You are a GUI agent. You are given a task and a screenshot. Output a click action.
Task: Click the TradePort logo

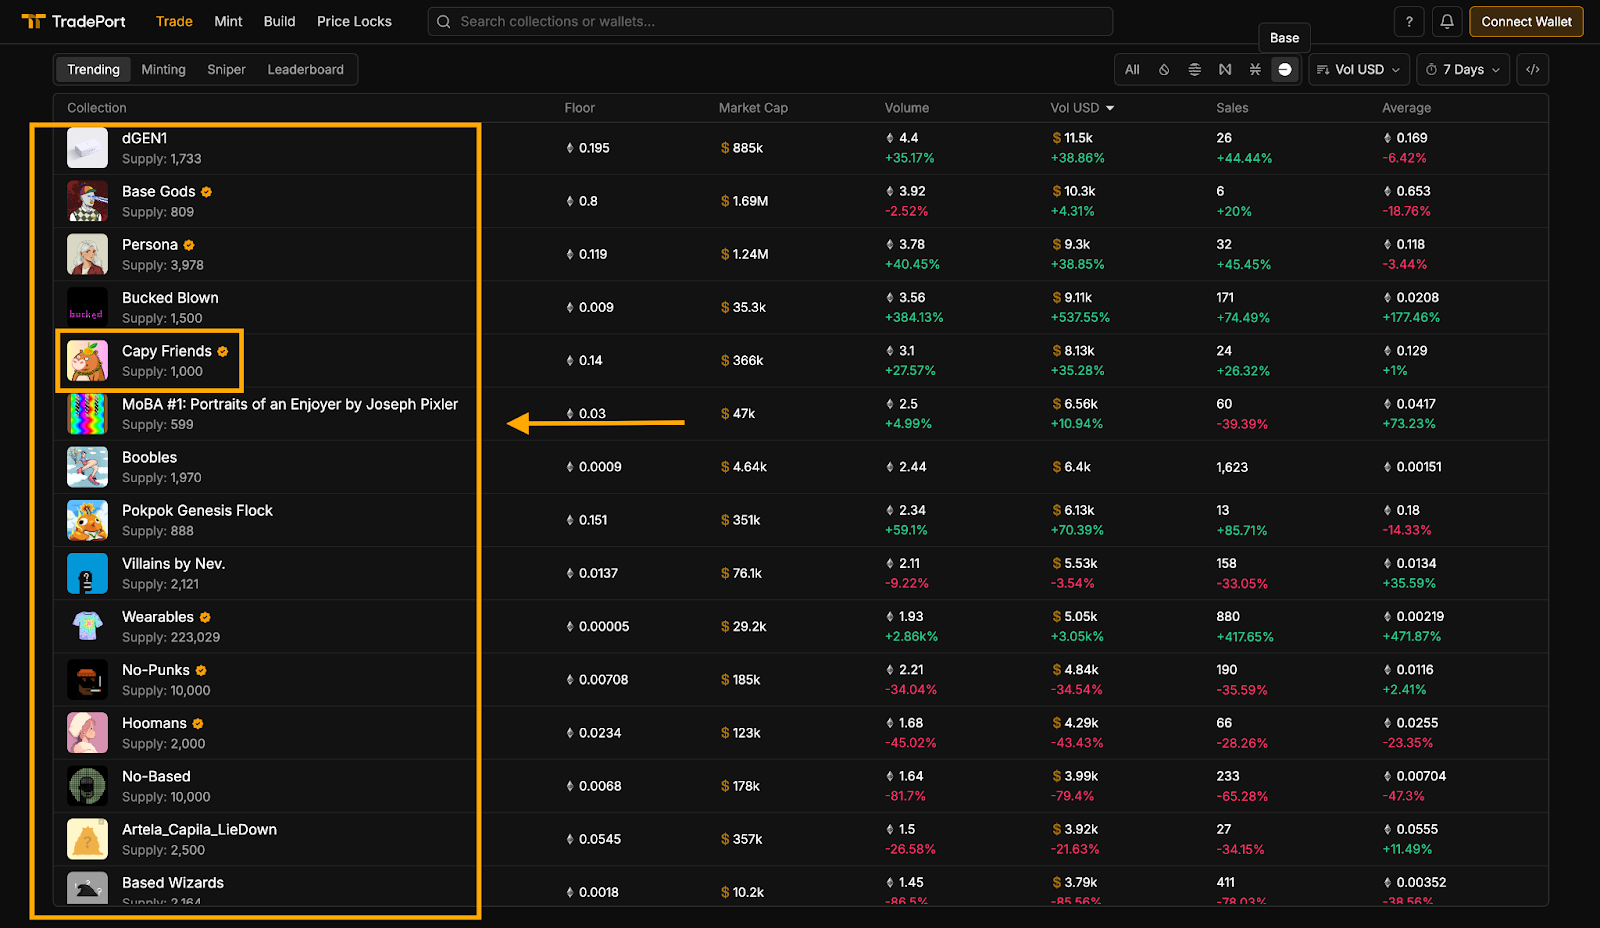72,21
